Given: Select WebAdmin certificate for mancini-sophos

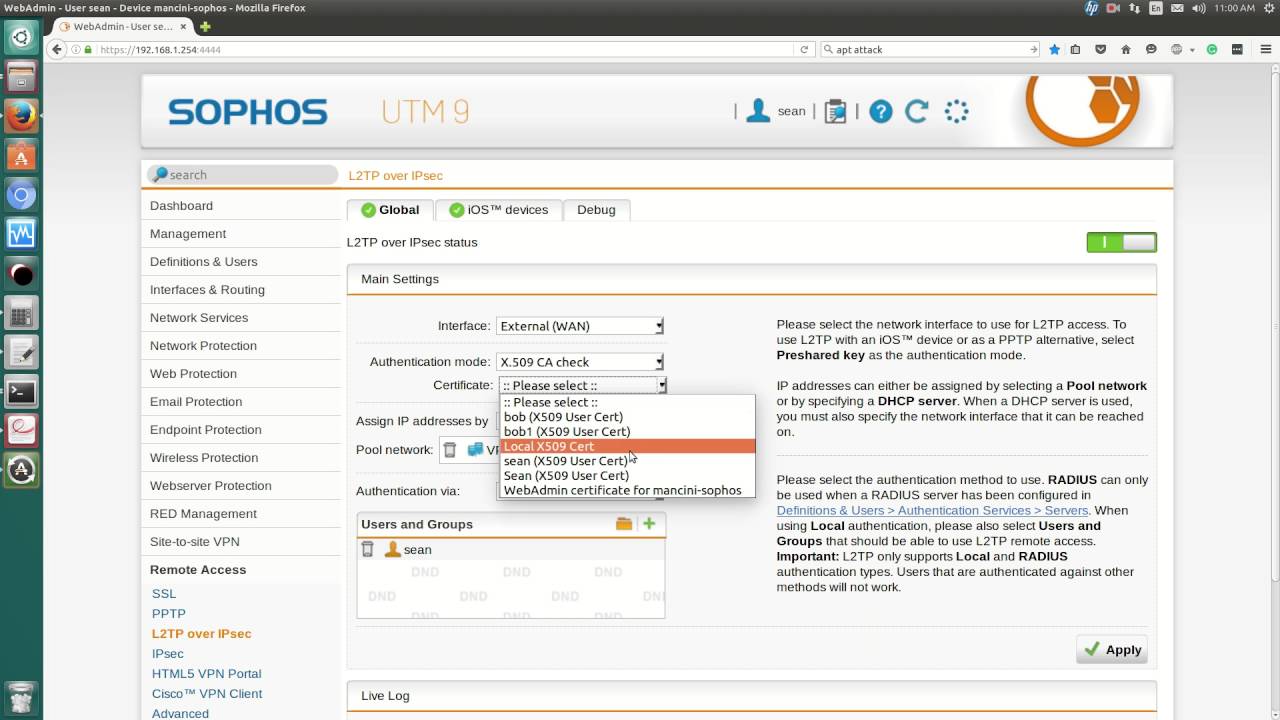Looking at the screenshot, I should (x=627, y=491).
